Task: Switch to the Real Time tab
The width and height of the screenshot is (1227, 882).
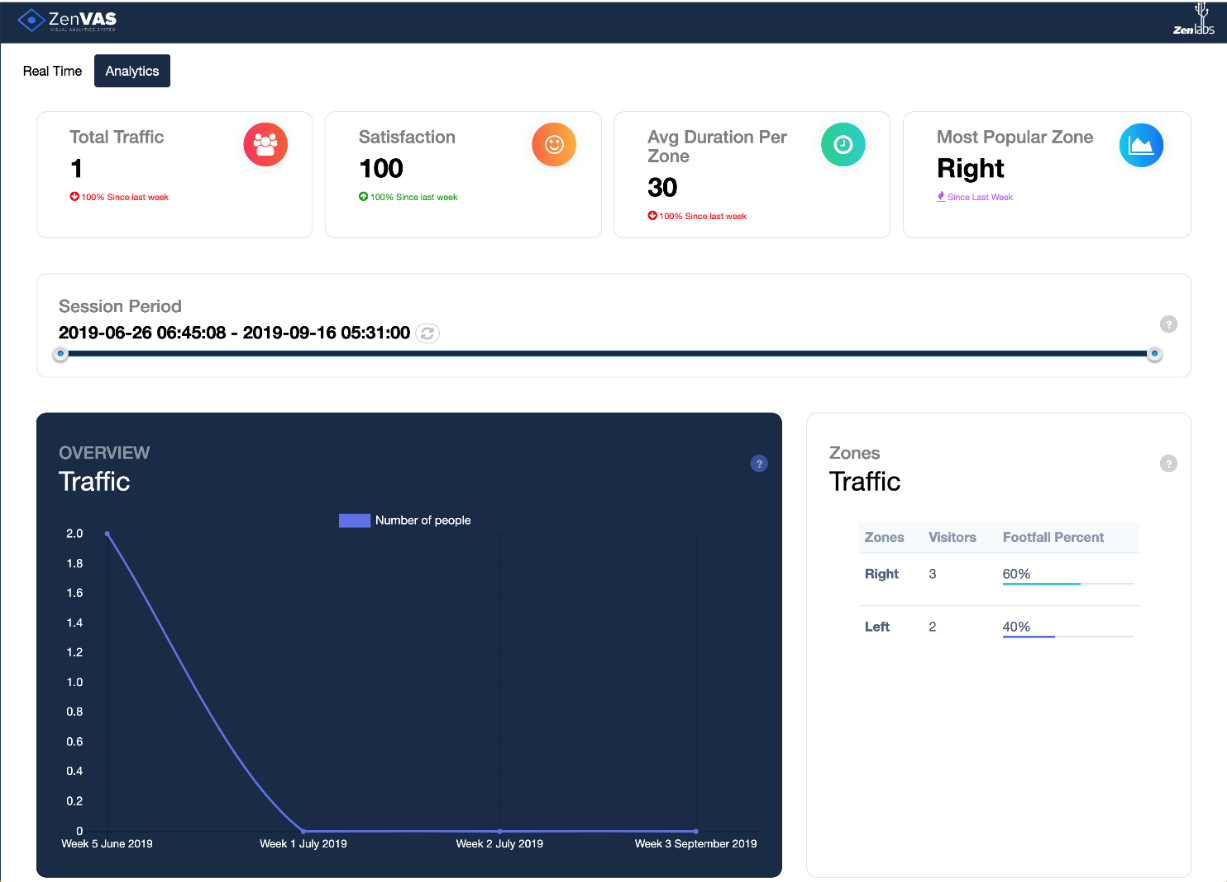Action: coord(52,71)
